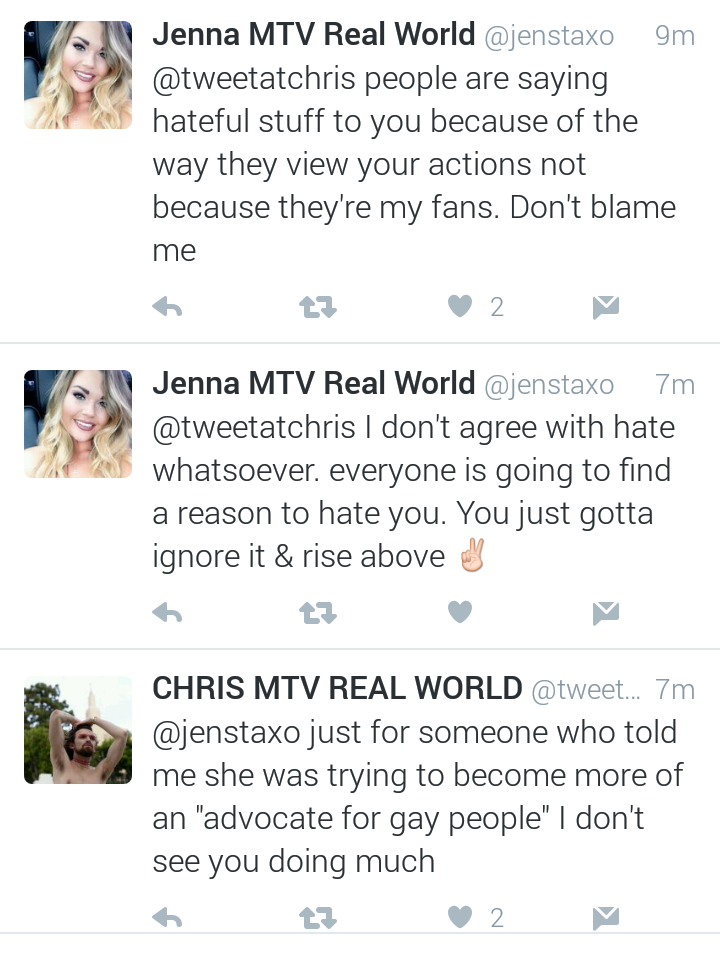Share 'rise above' tweet by message icon
This screenshot has width=720, height=960.
[606, 613]
